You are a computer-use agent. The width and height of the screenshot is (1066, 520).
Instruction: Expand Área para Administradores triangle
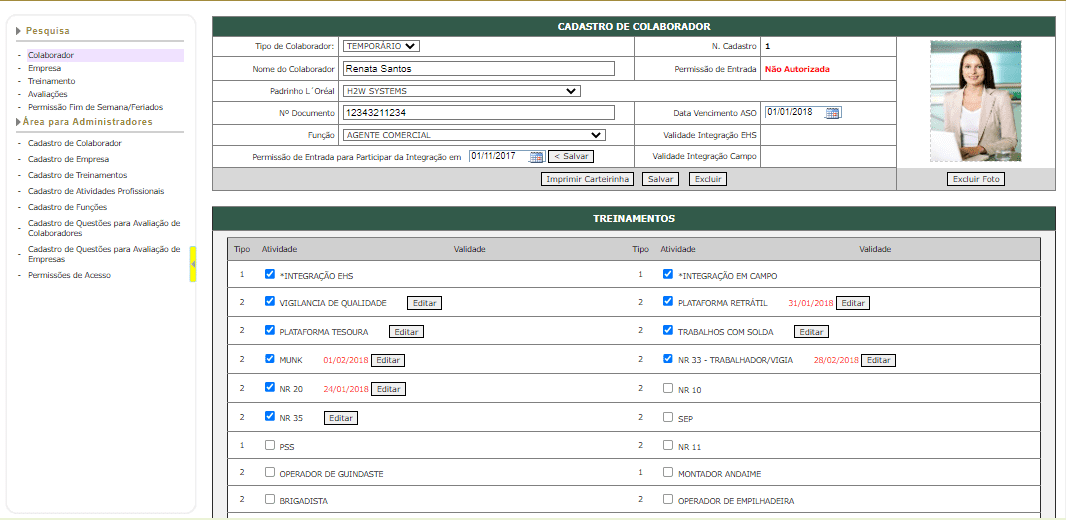[19, 122]
